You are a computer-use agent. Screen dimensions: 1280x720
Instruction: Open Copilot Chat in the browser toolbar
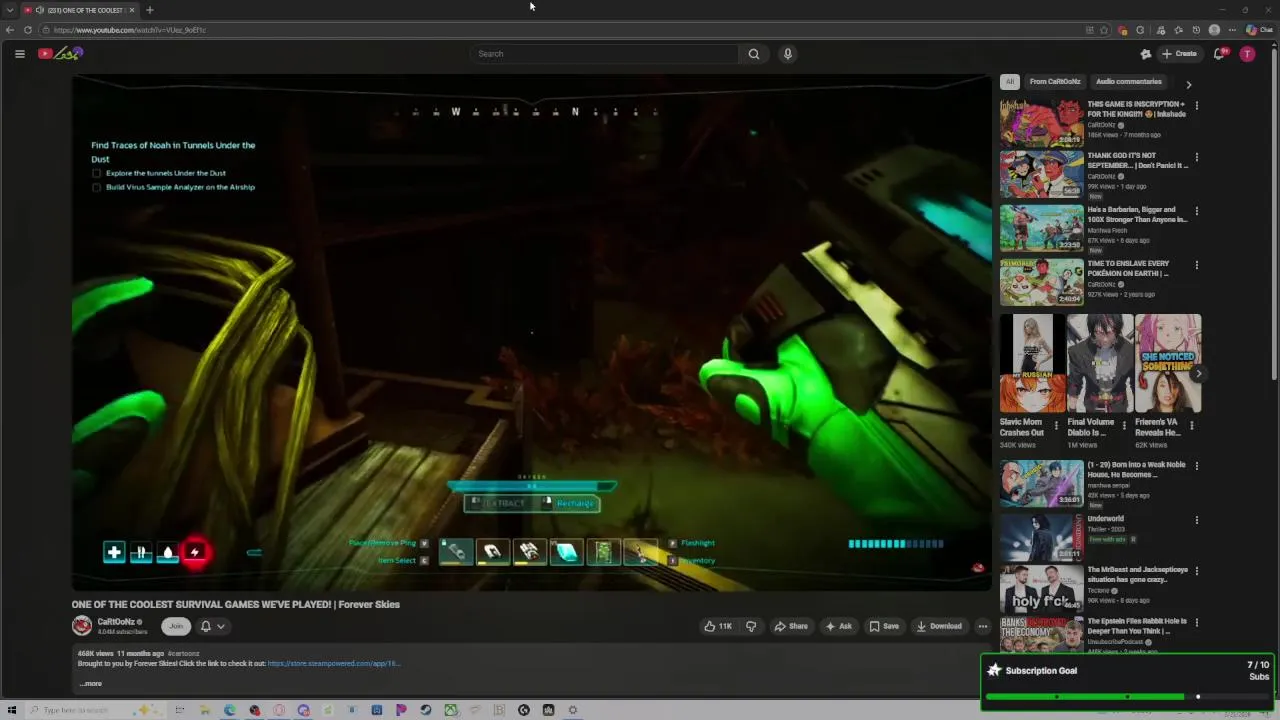click(x=1258, y=30)
